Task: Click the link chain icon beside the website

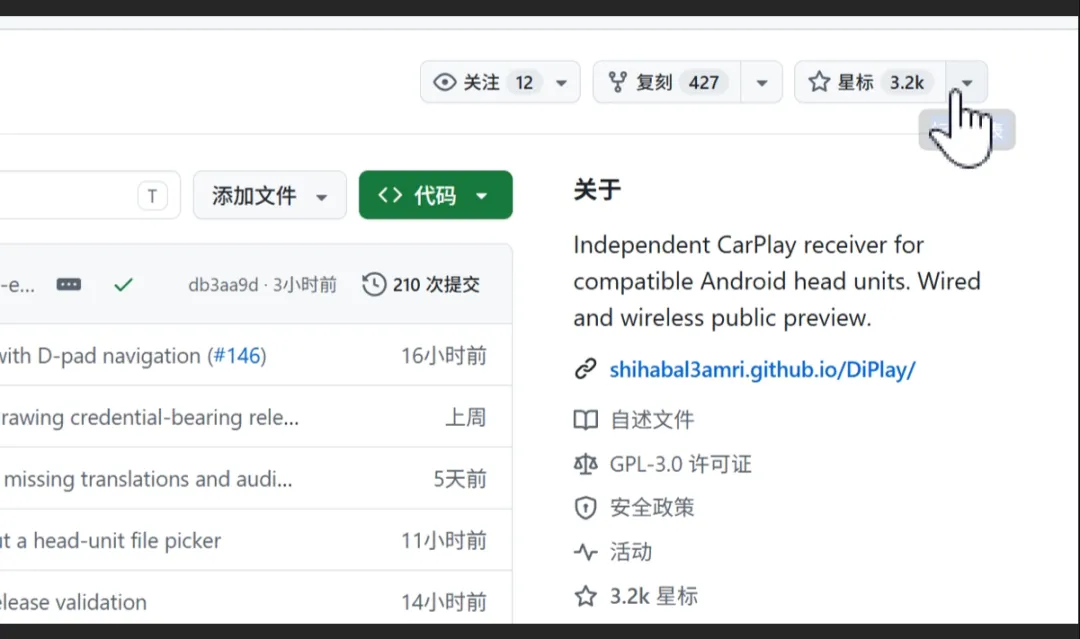Action: click(585, 369)
